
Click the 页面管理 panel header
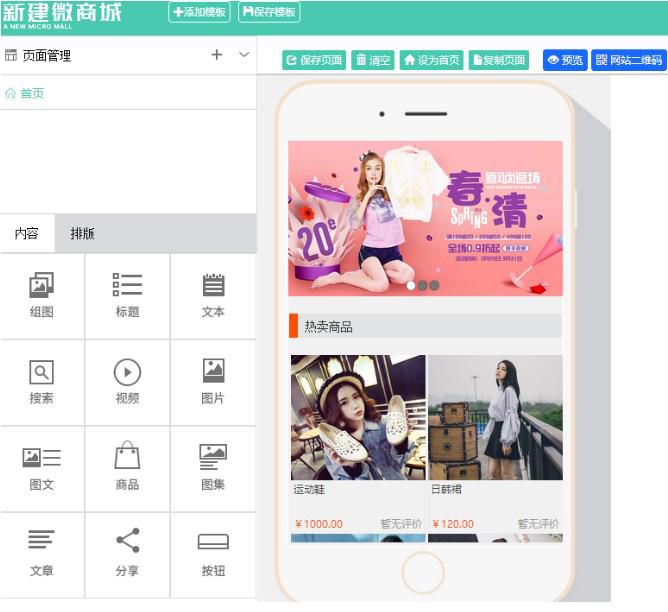128,55
